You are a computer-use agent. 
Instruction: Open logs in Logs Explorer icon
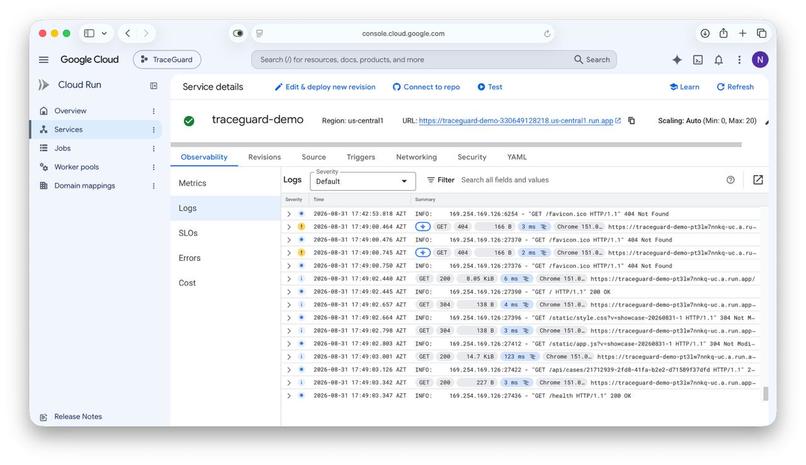click(x=758, y=180)
